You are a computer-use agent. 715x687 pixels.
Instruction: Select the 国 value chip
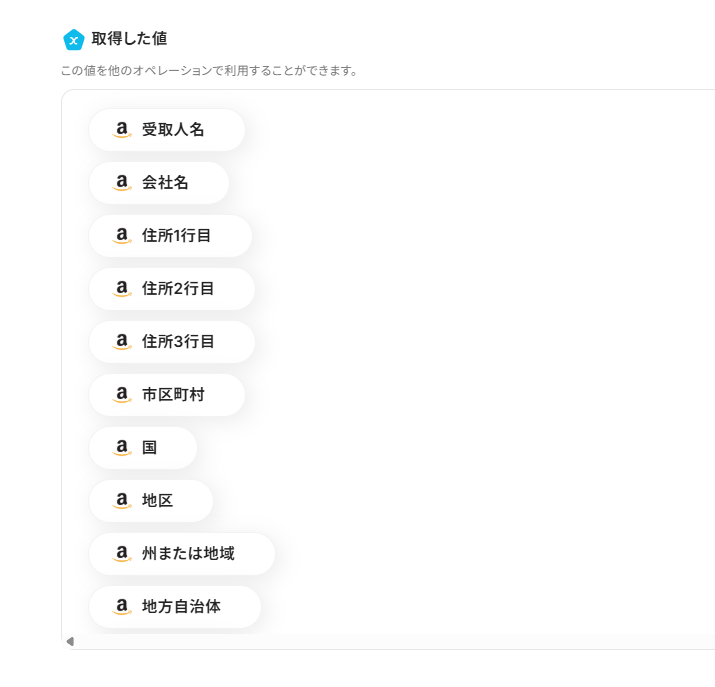coord(150,448)
